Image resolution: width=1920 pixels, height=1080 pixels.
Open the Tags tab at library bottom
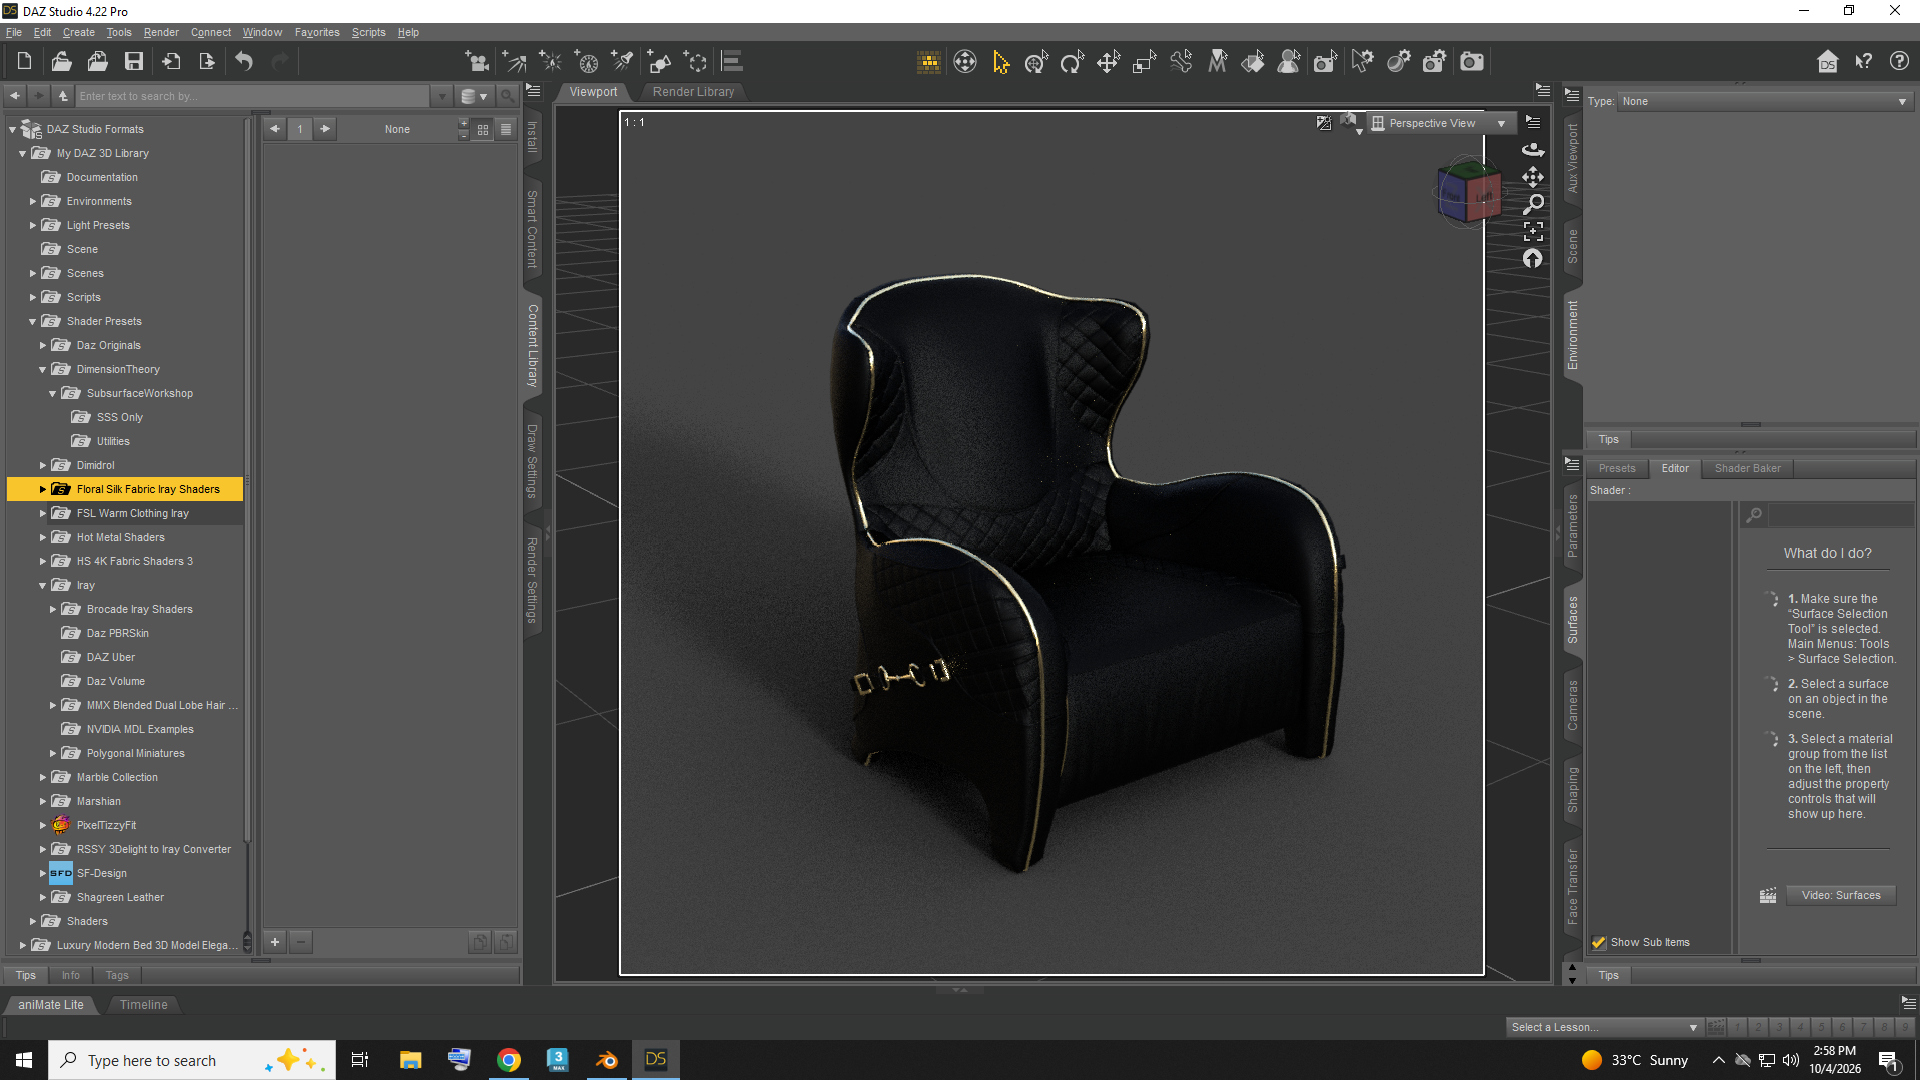pos(117,975)
